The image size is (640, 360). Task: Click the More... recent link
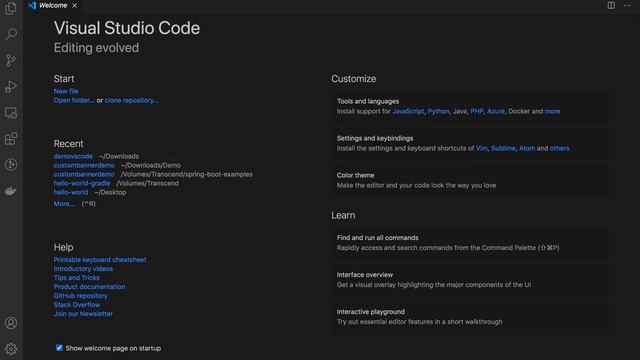(64, 204)
